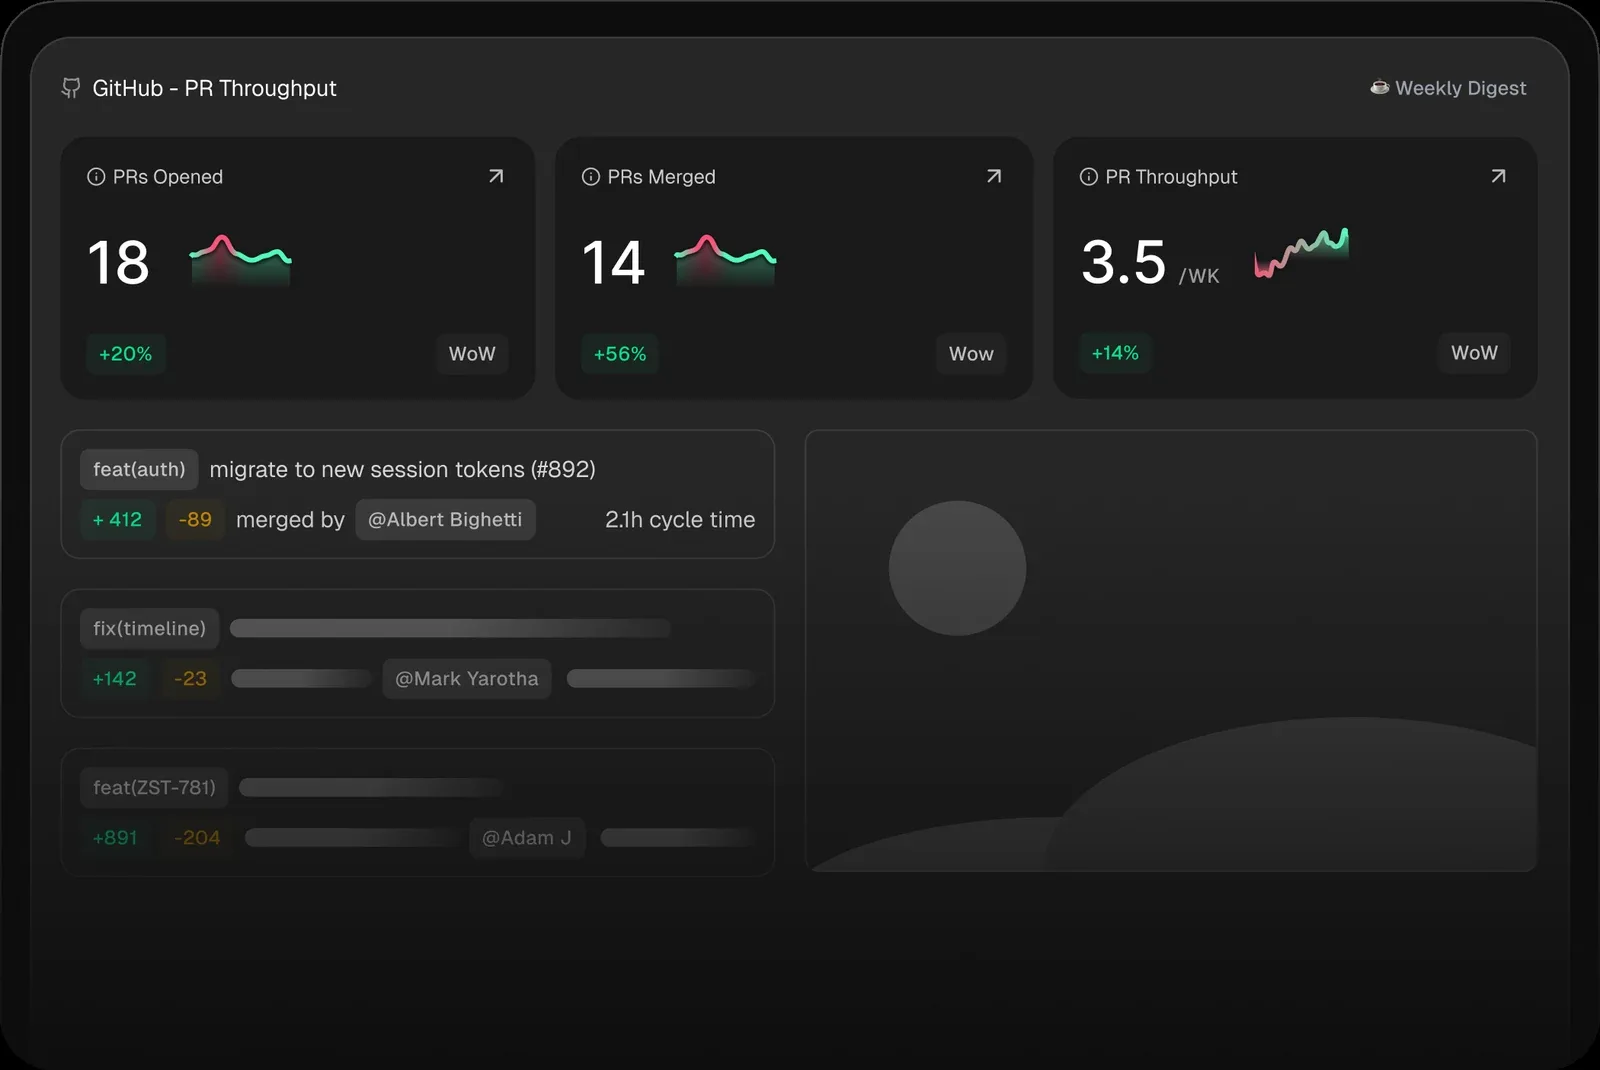Image resolution: width=1600 pixels, height=1070 pixels.
Task: Click info icon next to PRs Opened
Action: [96, 177]
